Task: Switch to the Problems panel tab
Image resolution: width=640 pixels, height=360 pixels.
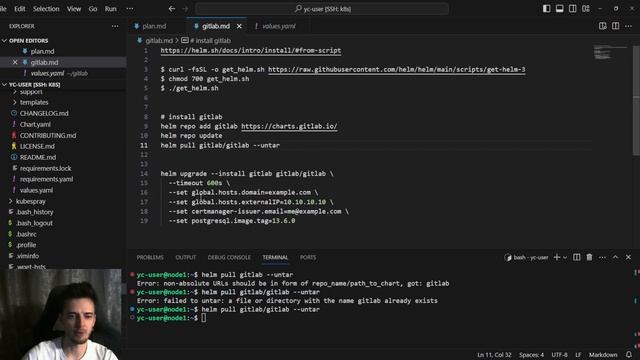Action: coord(150,258)
